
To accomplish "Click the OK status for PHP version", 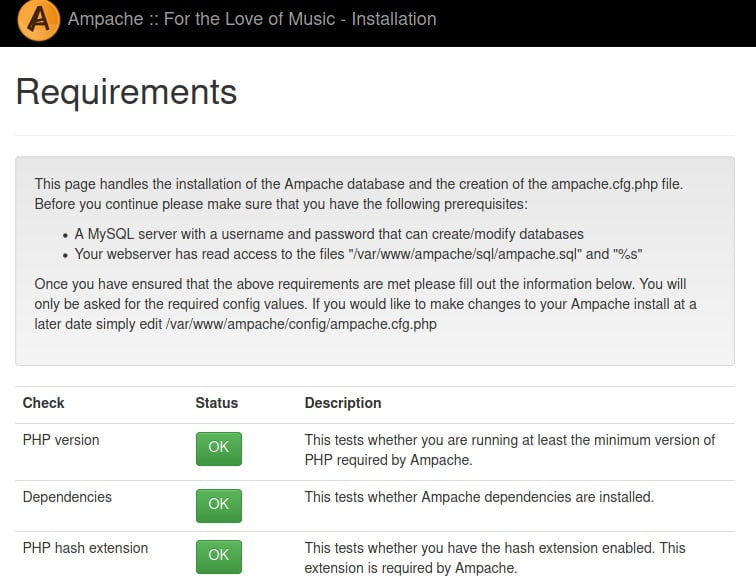I will (218, 448).
